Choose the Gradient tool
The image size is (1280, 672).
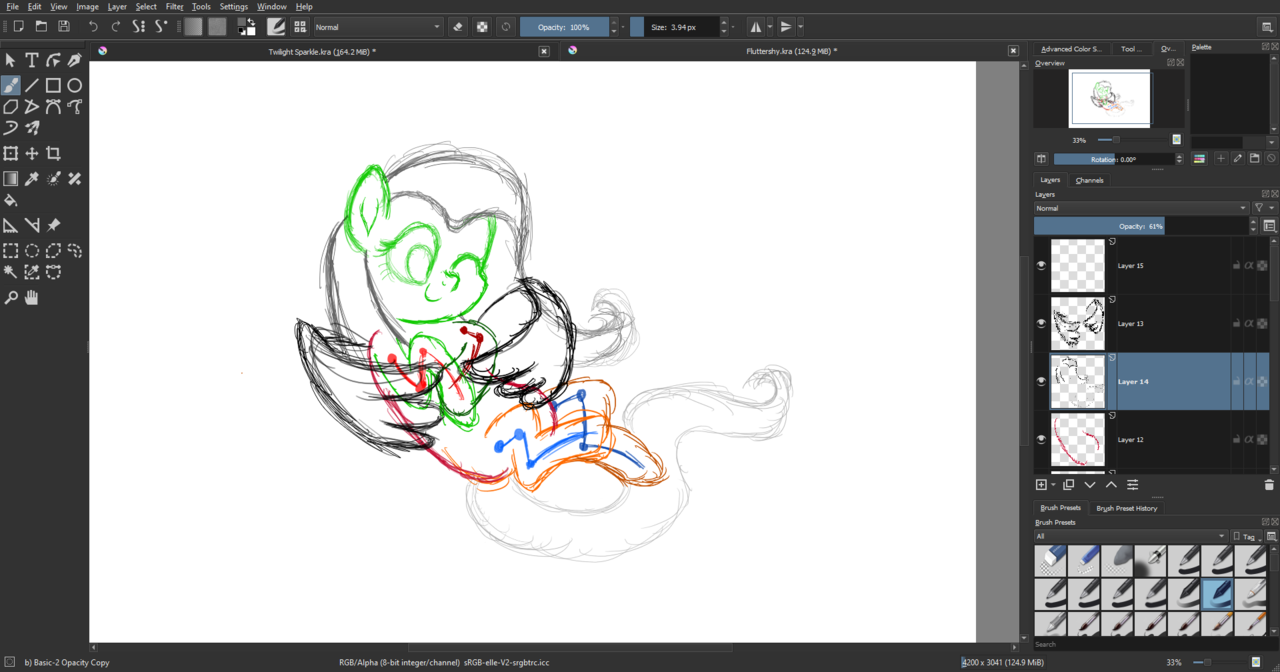[x=11, y=179]
